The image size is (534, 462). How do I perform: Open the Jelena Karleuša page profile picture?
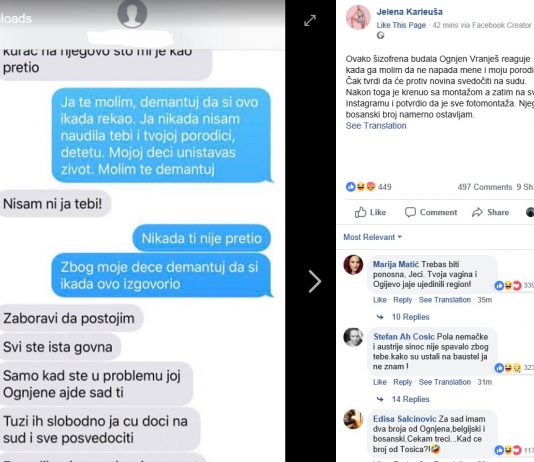click(358, 17)
